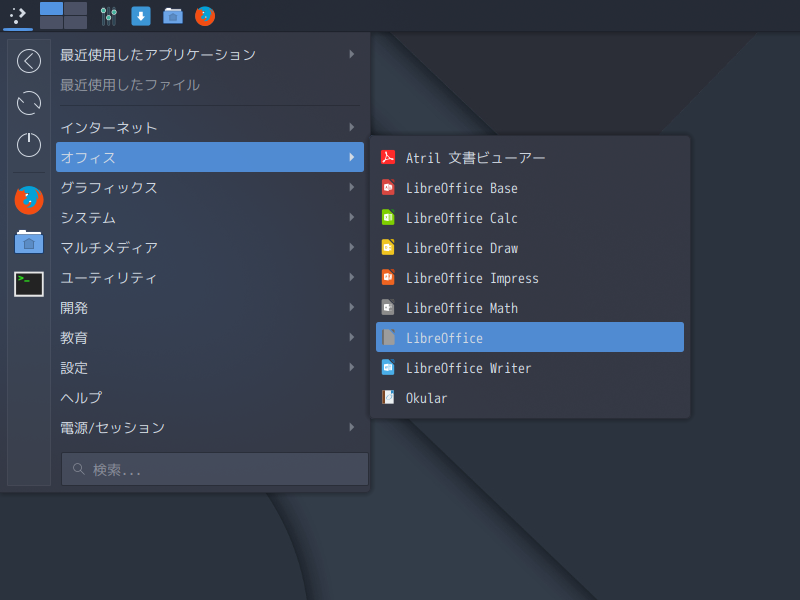Open the オフィス category
This screenshot has height=600, width=800.
[x=210, y=157]
